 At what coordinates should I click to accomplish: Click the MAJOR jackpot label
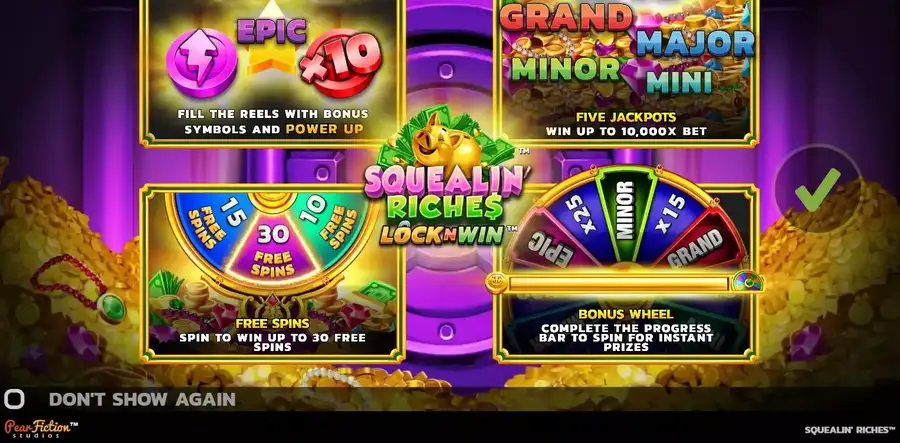695,42
